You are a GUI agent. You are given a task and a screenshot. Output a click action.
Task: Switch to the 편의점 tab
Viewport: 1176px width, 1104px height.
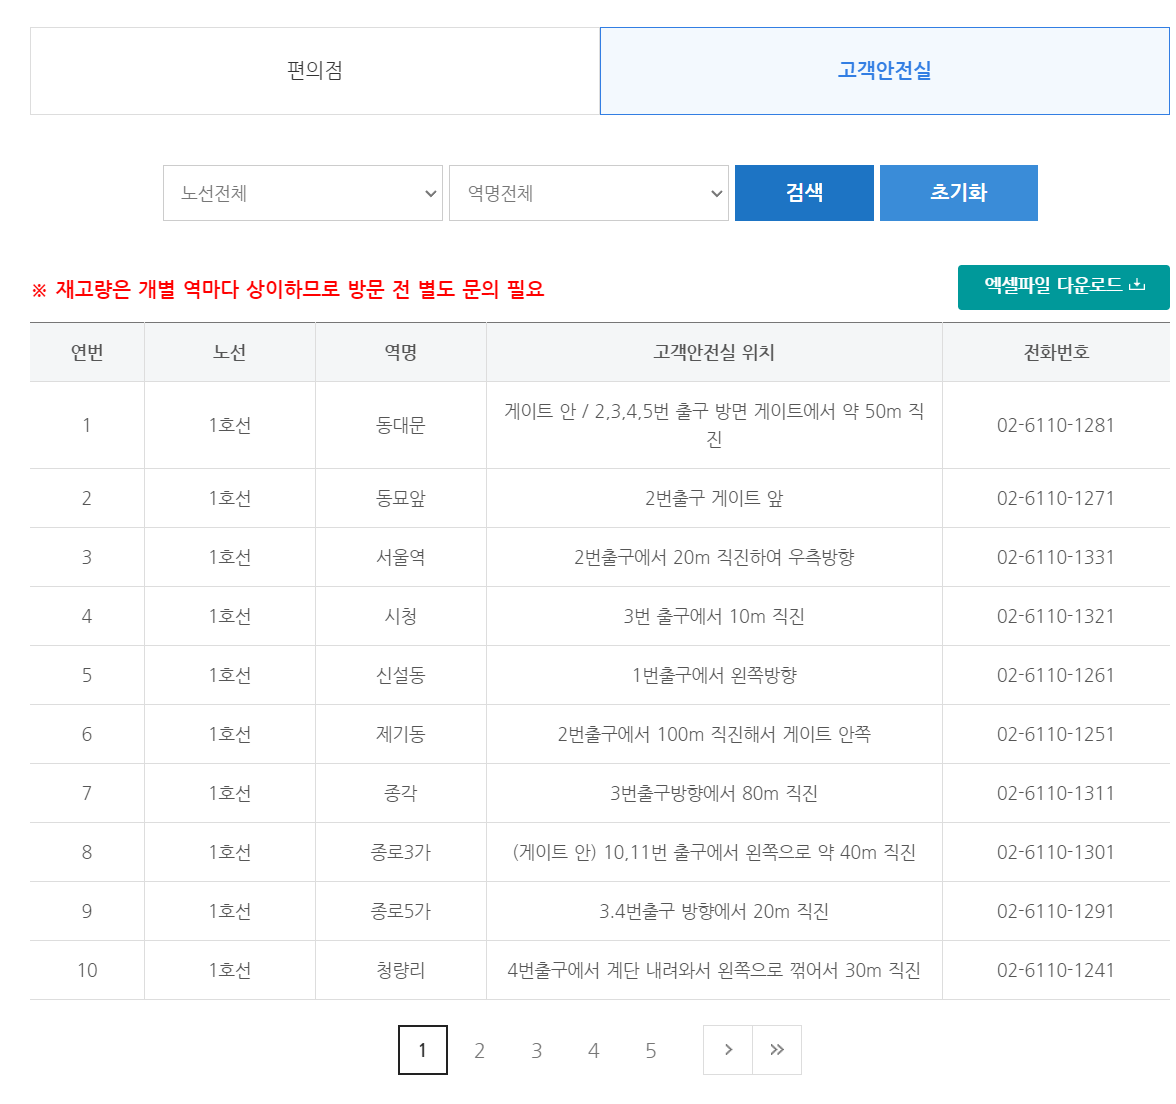314,71
